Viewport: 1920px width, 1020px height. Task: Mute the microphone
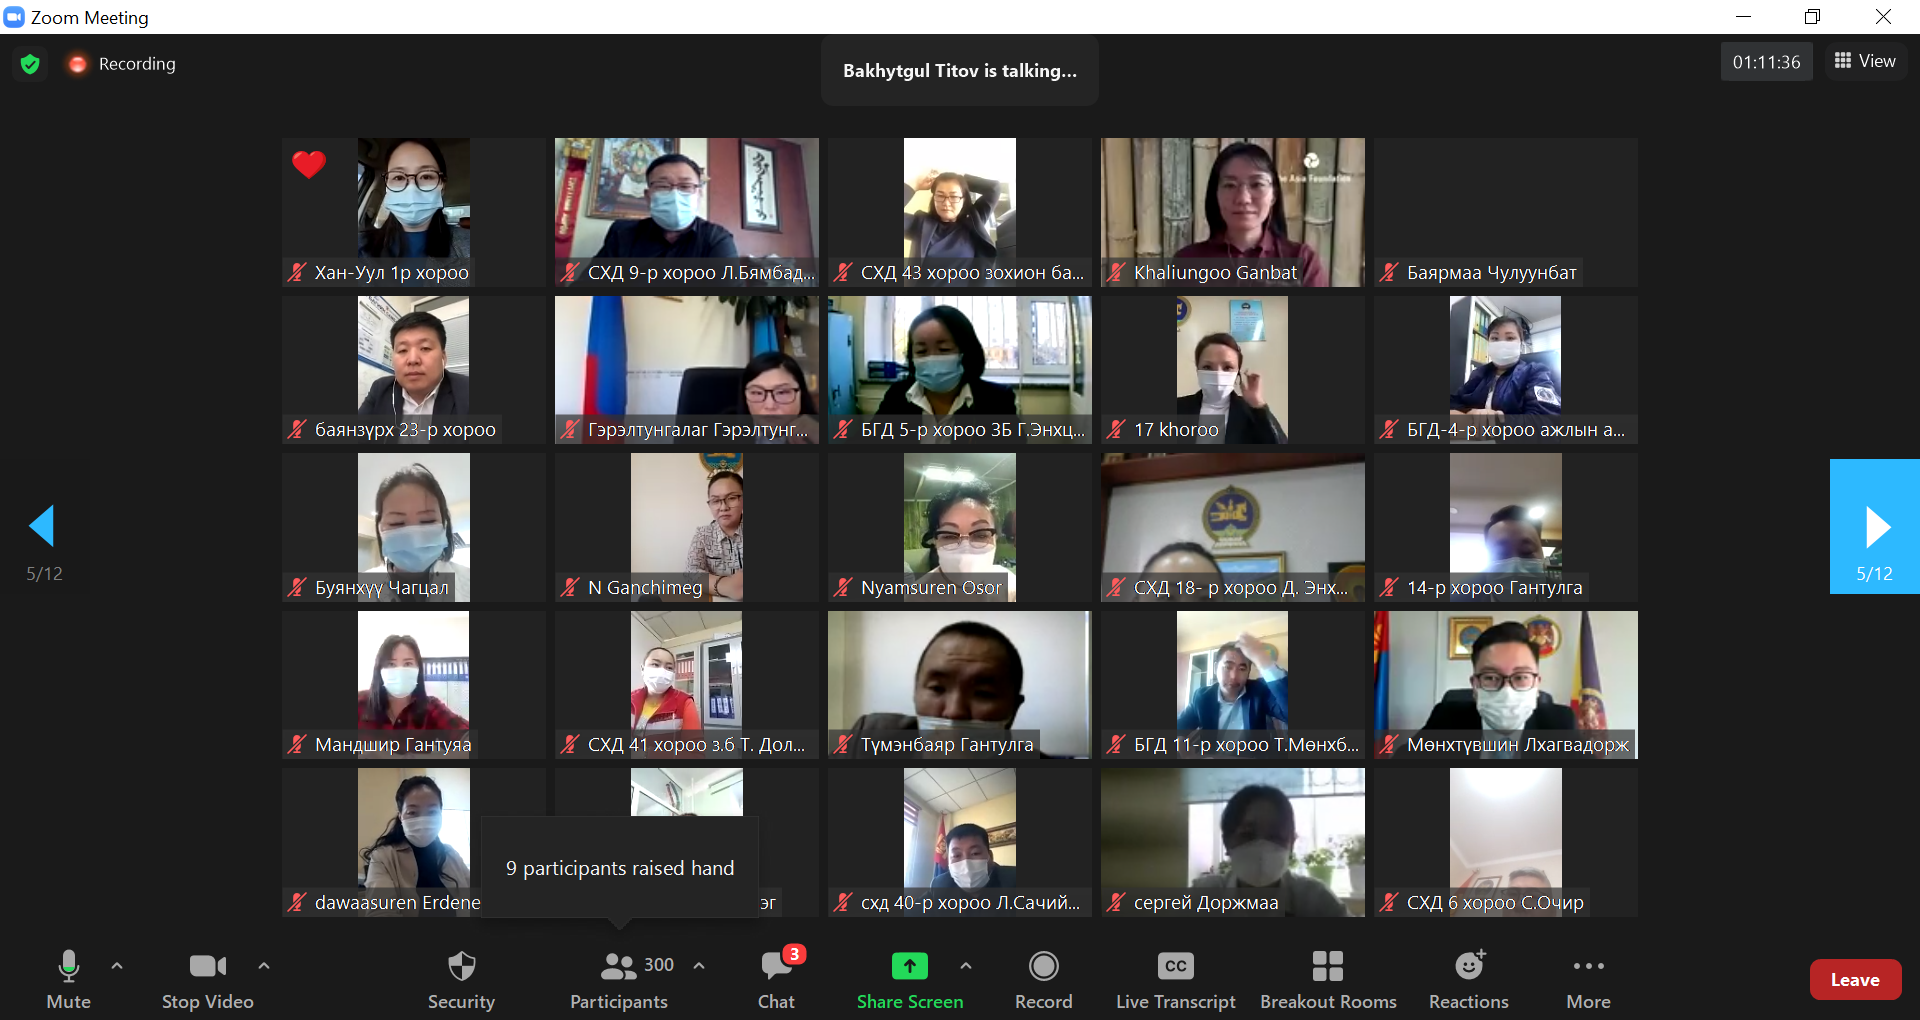68,979
